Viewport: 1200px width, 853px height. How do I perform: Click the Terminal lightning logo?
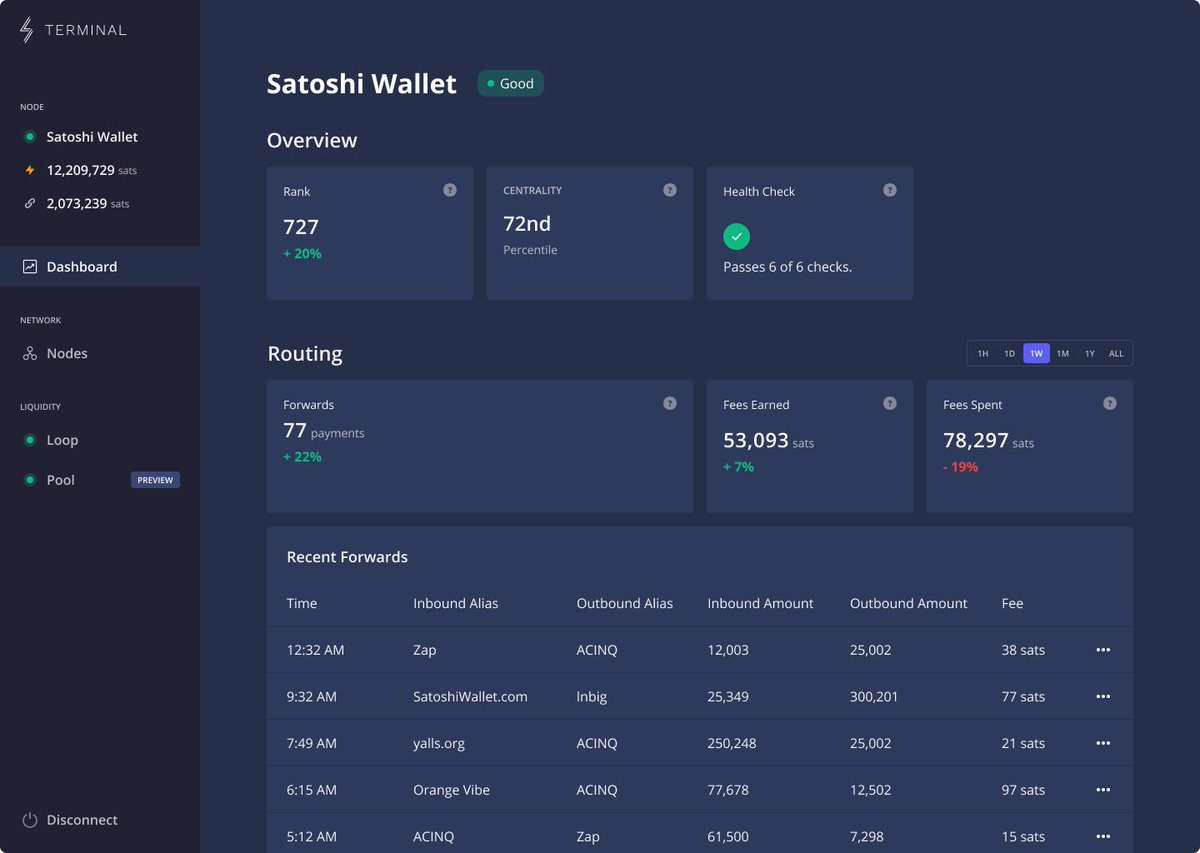(x=27, y=30)
